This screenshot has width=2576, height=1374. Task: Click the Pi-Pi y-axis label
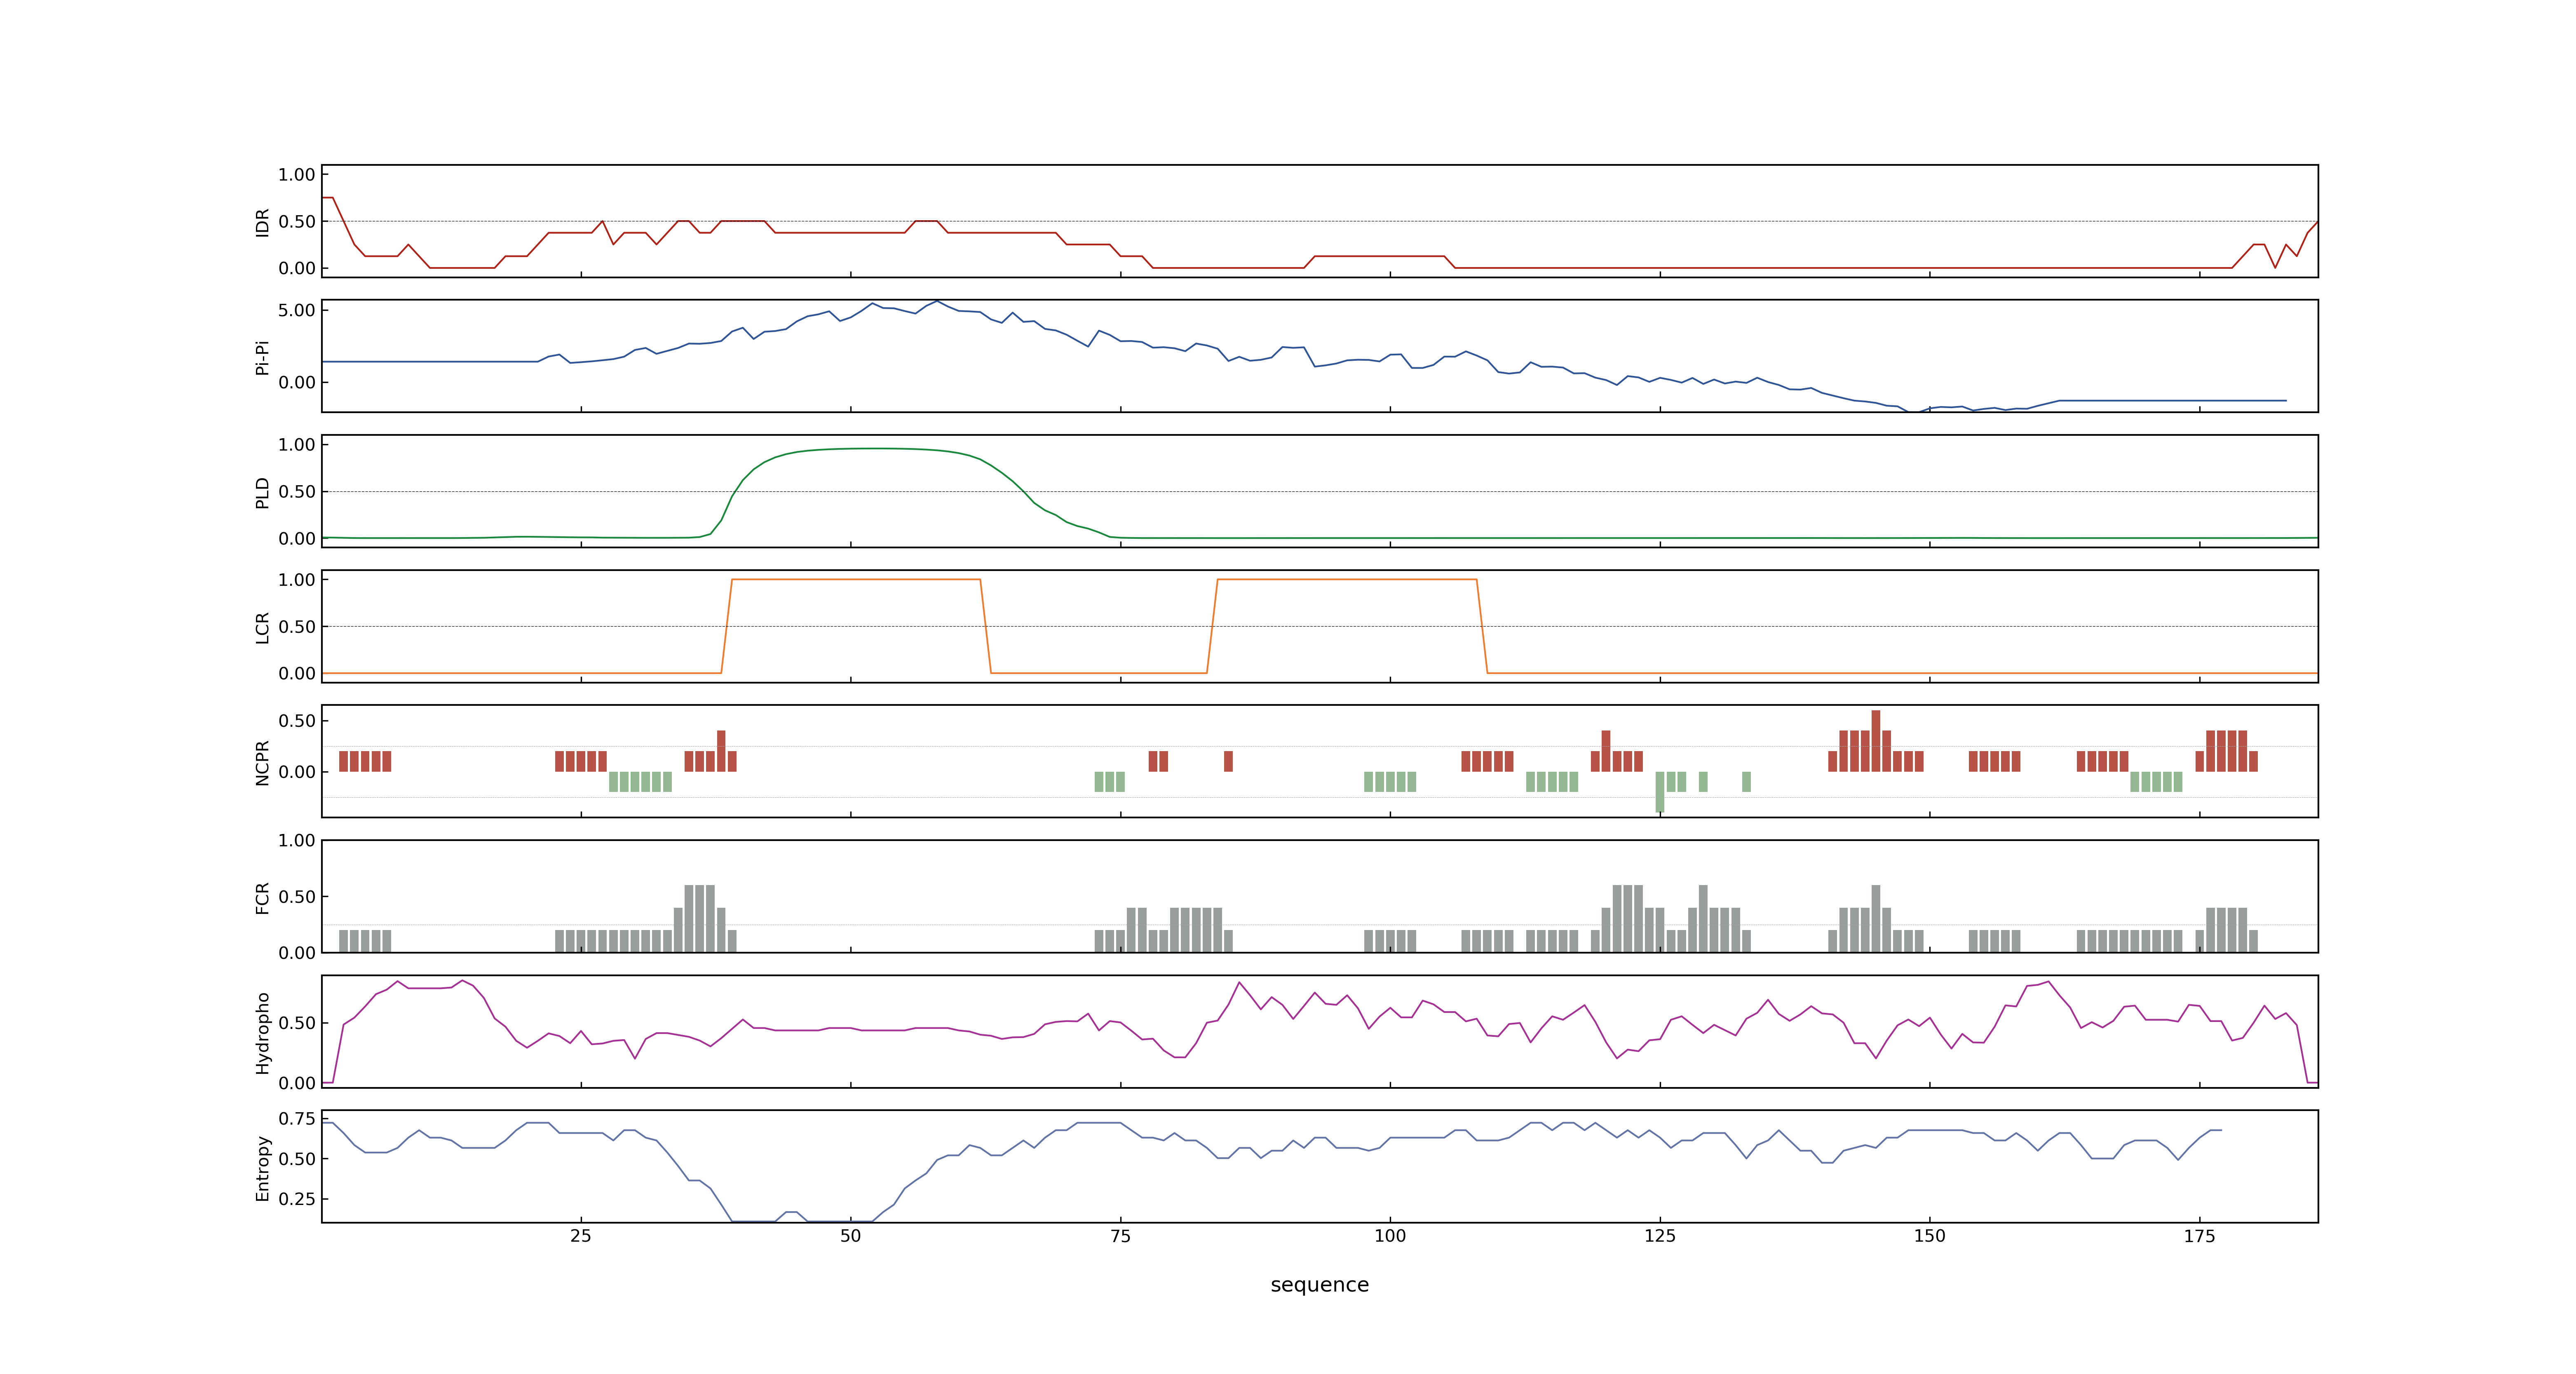262,357
